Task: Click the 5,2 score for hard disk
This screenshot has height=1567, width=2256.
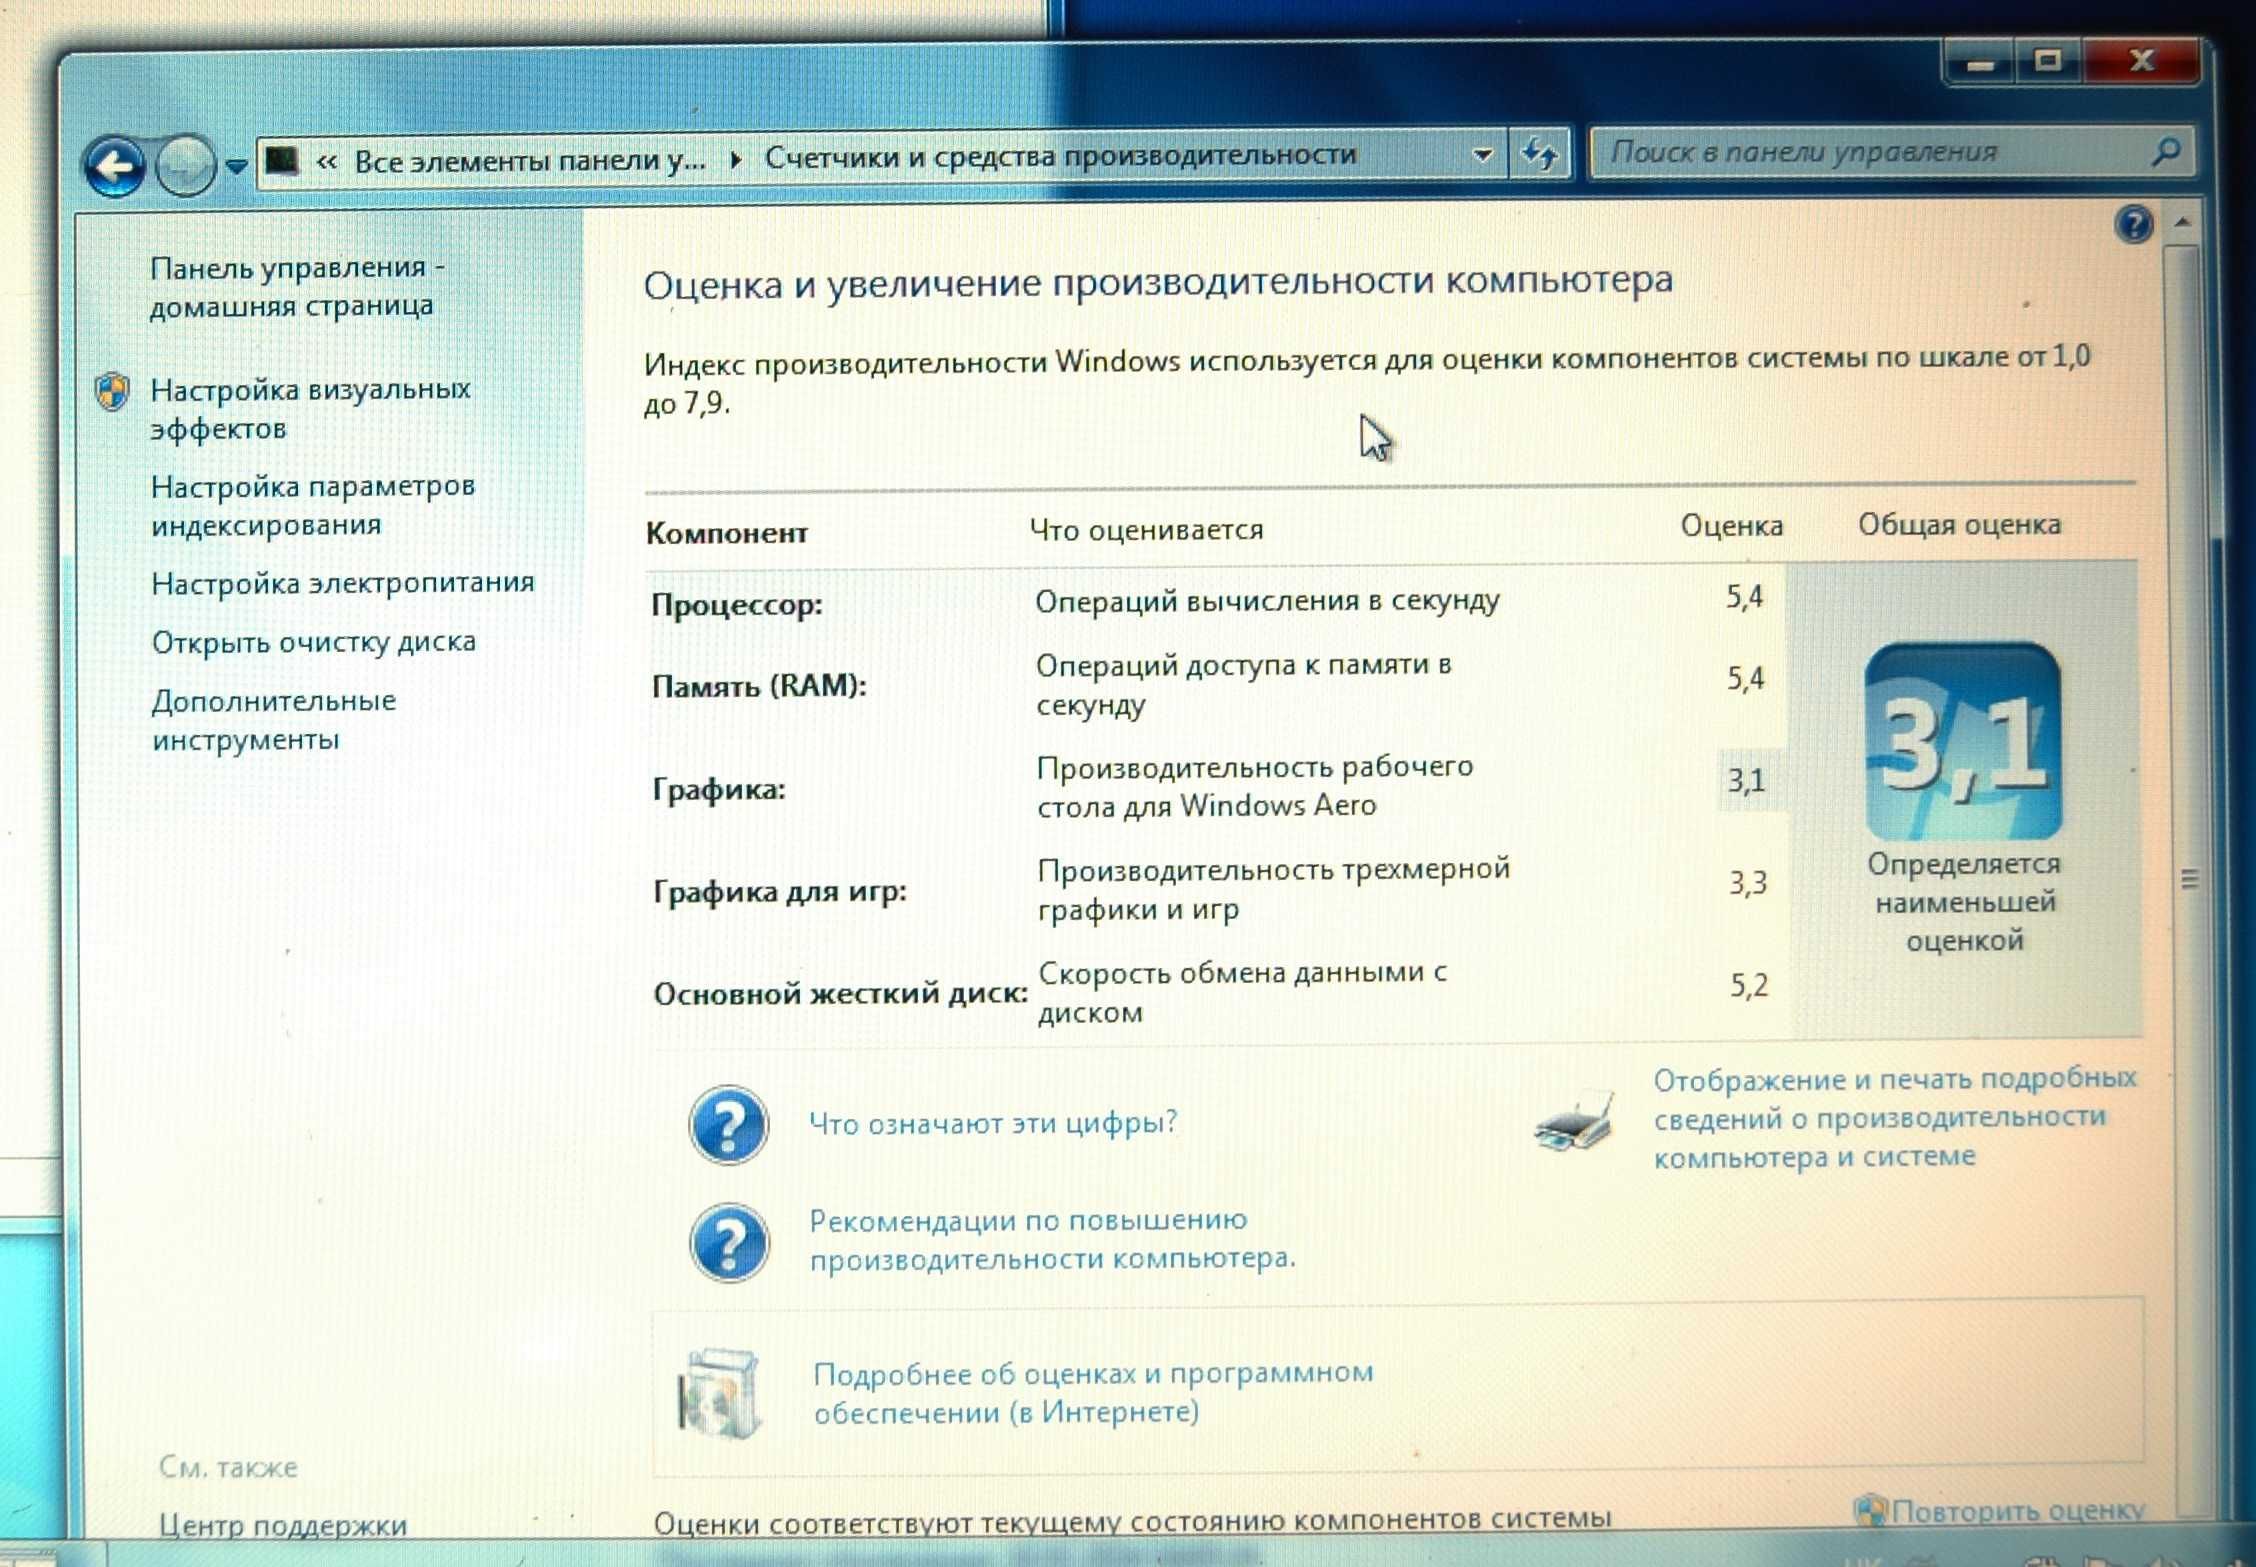Action: (x=1749, y=986)
